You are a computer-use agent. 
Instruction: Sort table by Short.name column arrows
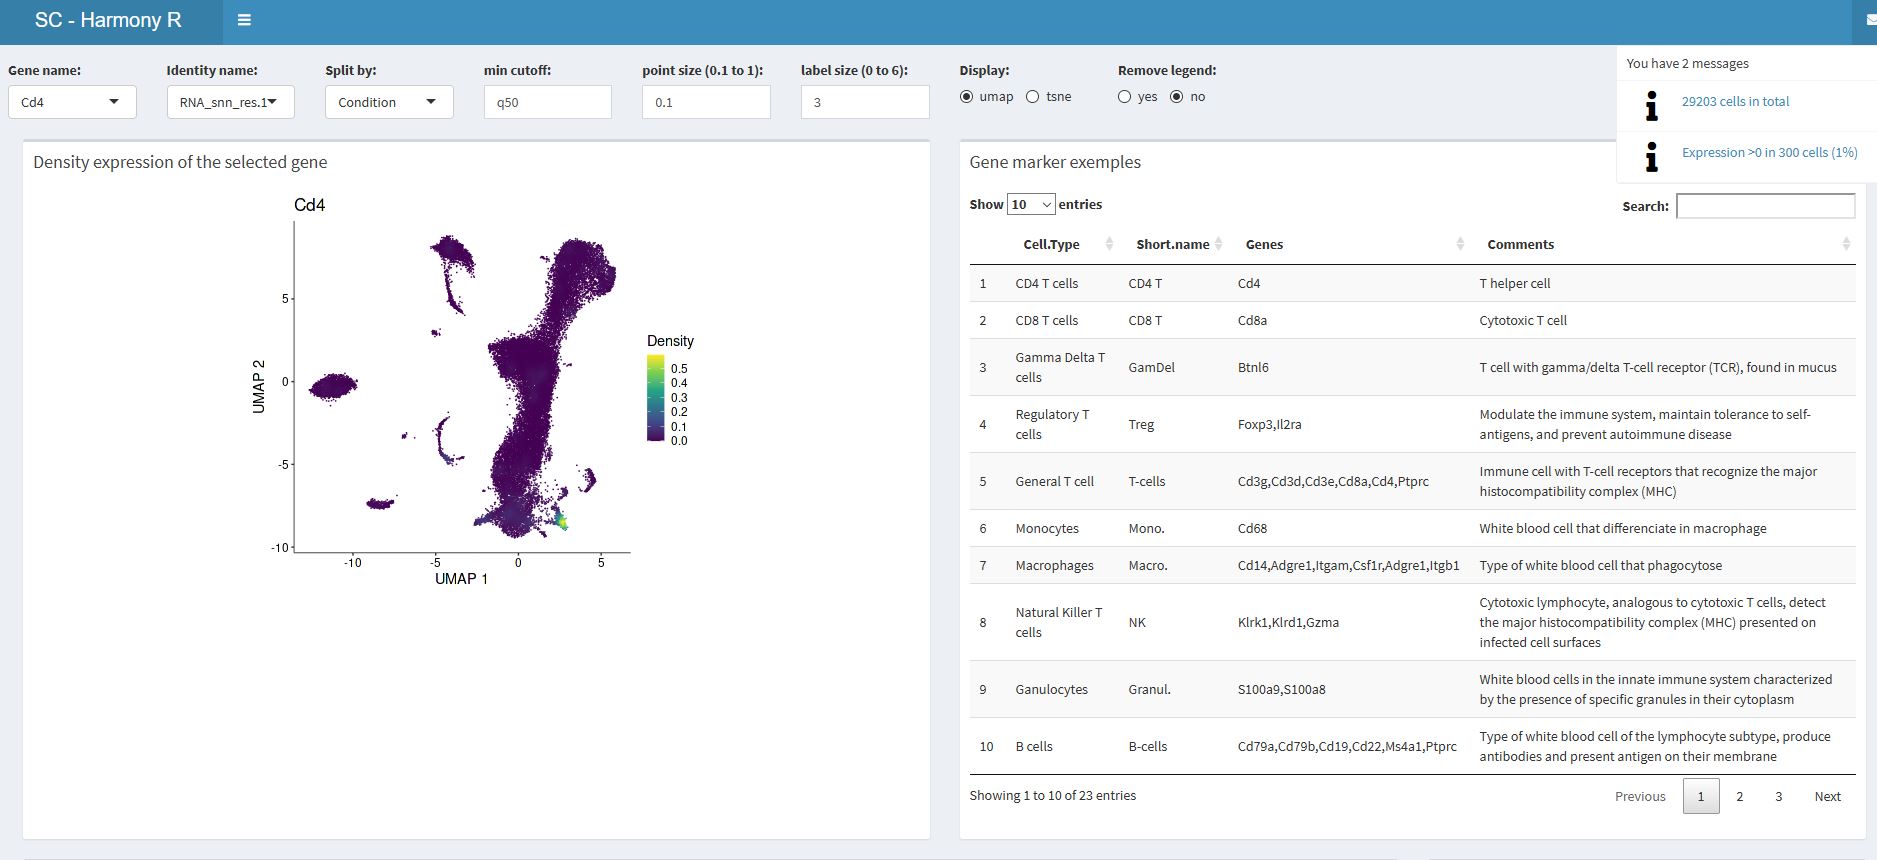(1218, 244)
